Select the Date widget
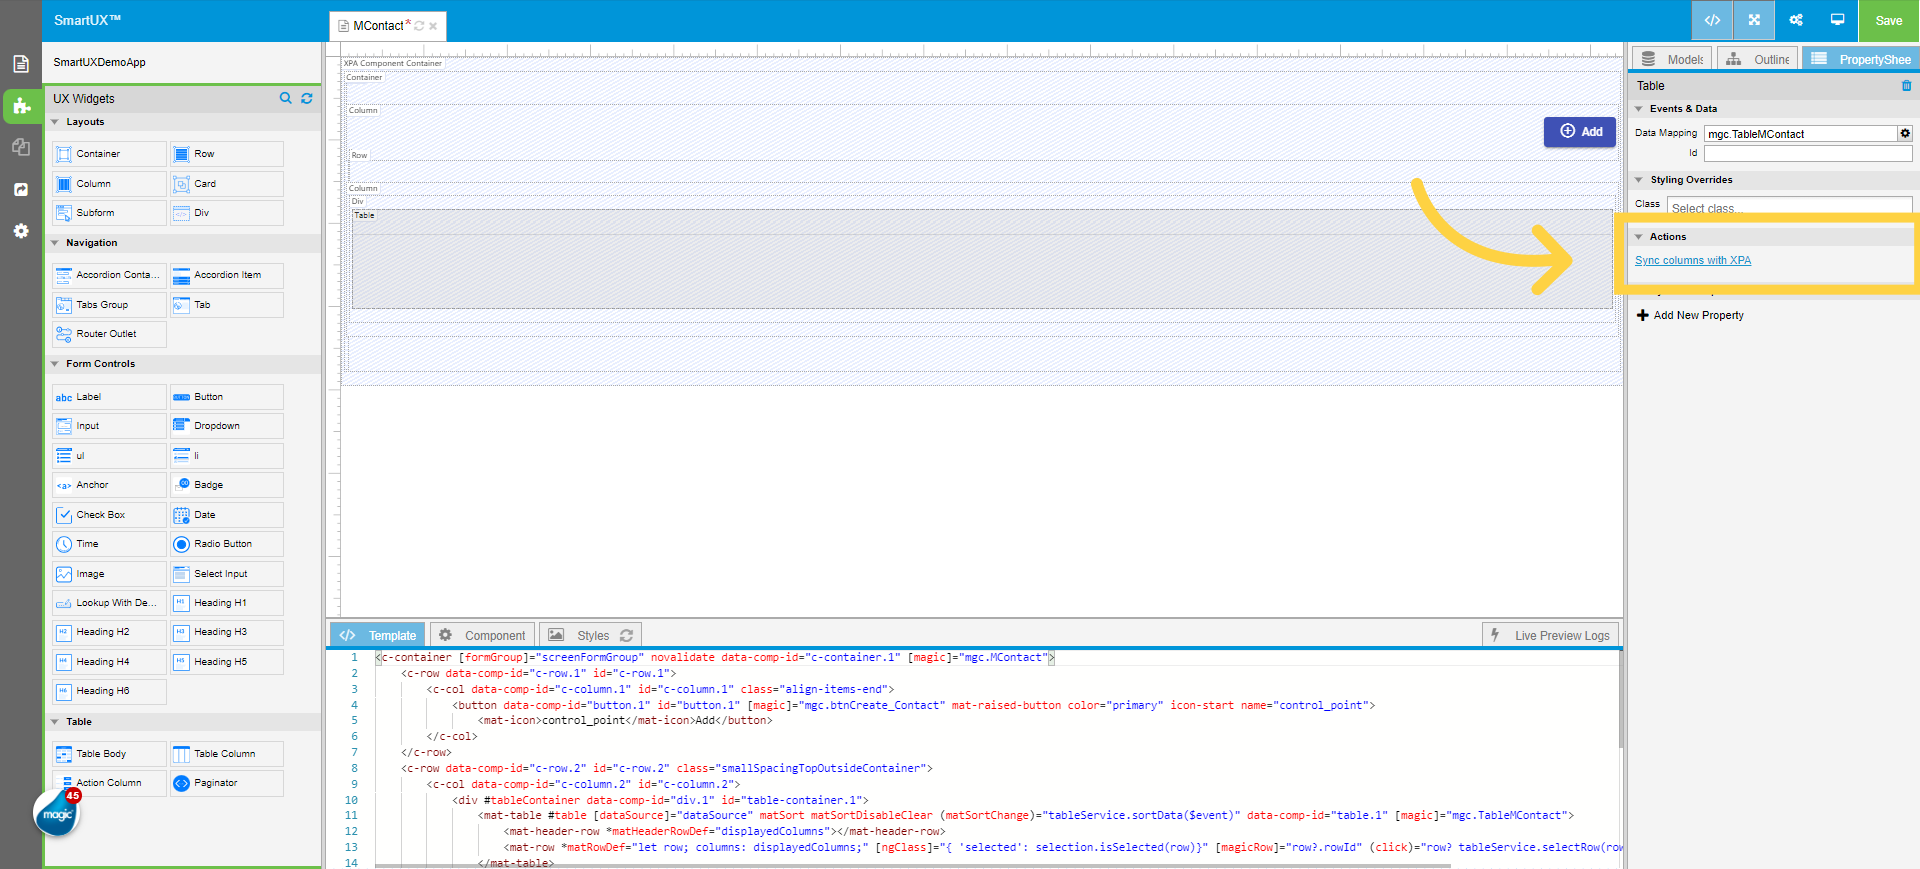The image size is (1920, 869). (x=226, y=515)
